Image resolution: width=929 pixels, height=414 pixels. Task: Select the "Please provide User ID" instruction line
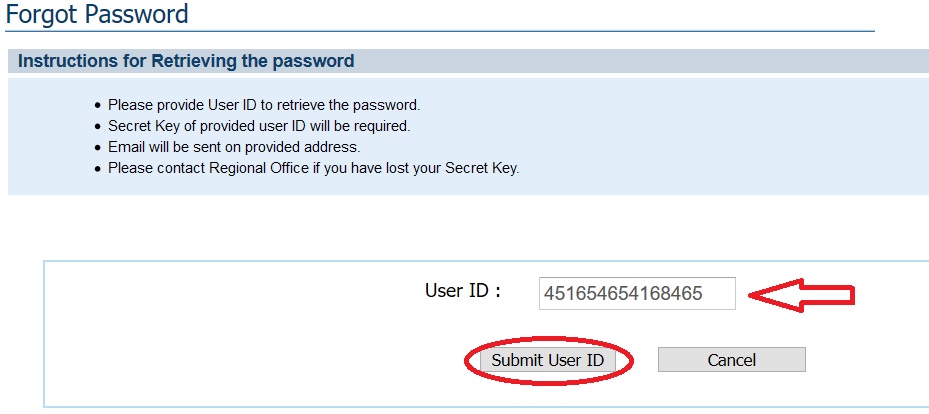(x=264, y=105)
